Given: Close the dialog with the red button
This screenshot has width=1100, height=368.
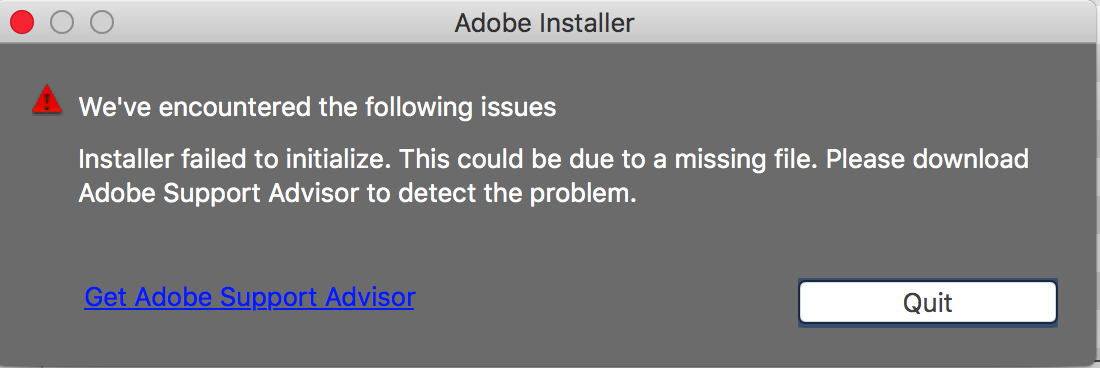Looking at the screenshot, I should (x=22, y=22).
